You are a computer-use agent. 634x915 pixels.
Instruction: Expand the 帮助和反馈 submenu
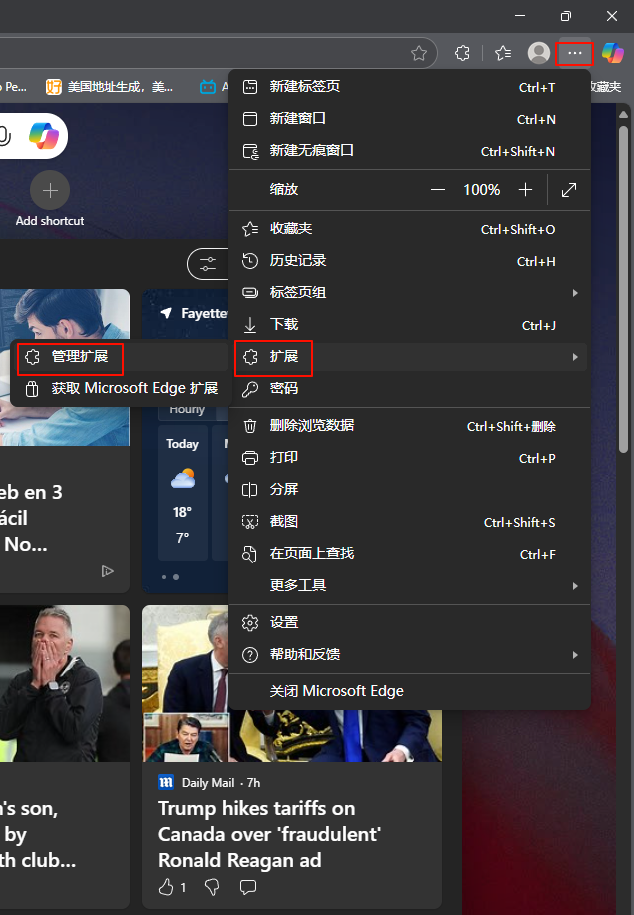tap(575, 654)
